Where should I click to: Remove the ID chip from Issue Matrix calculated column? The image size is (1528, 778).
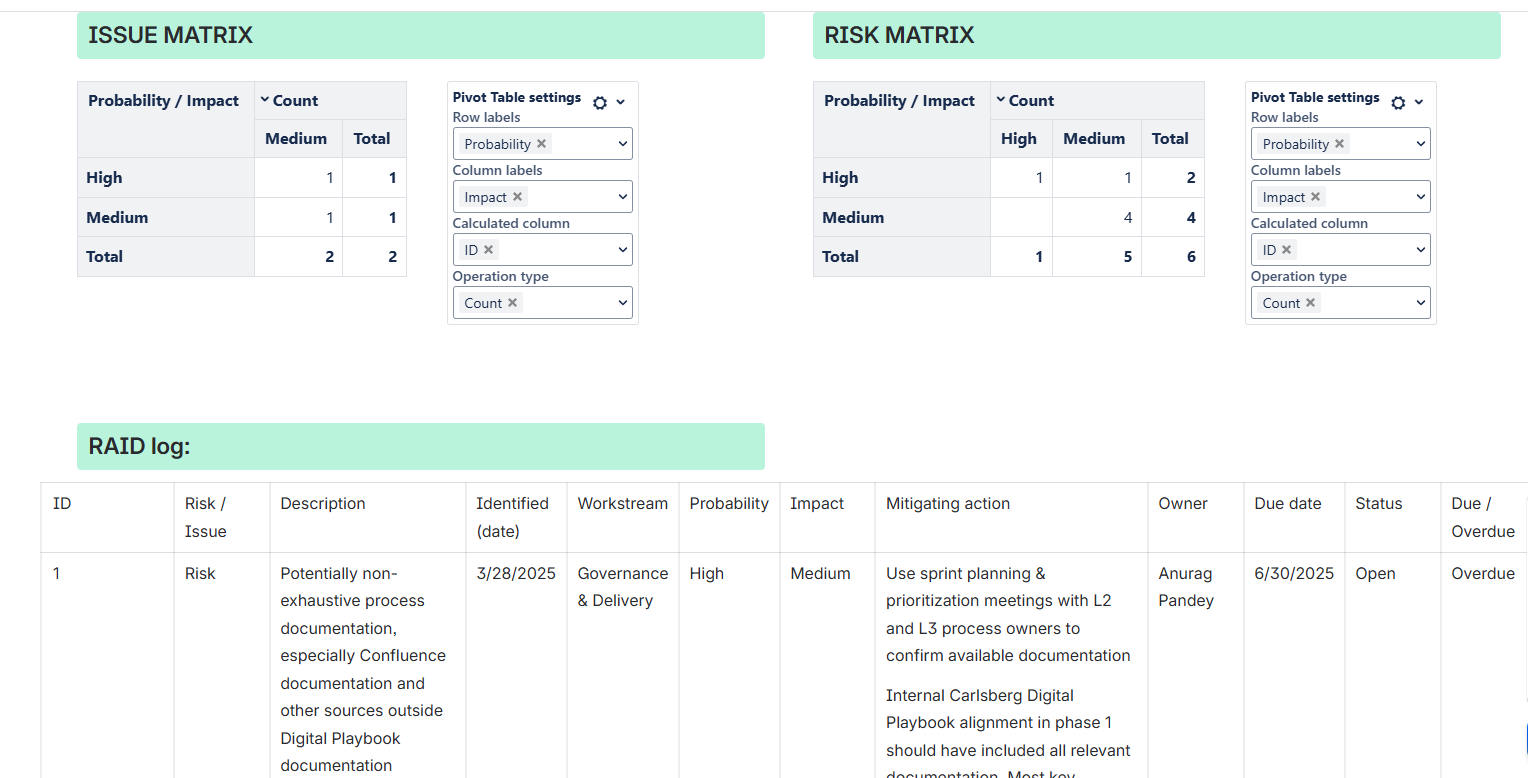pyautogui.click(x=488, y=249)
